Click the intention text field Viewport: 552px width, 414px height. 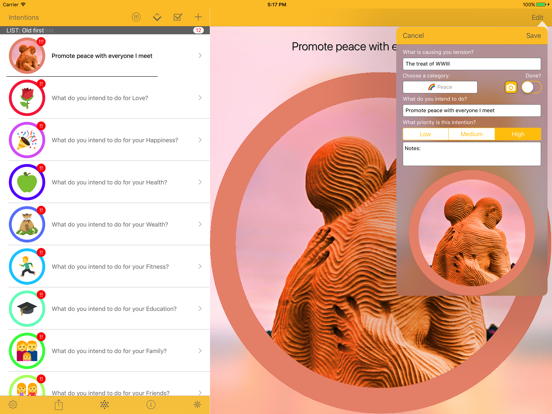[x=472, y=110]
